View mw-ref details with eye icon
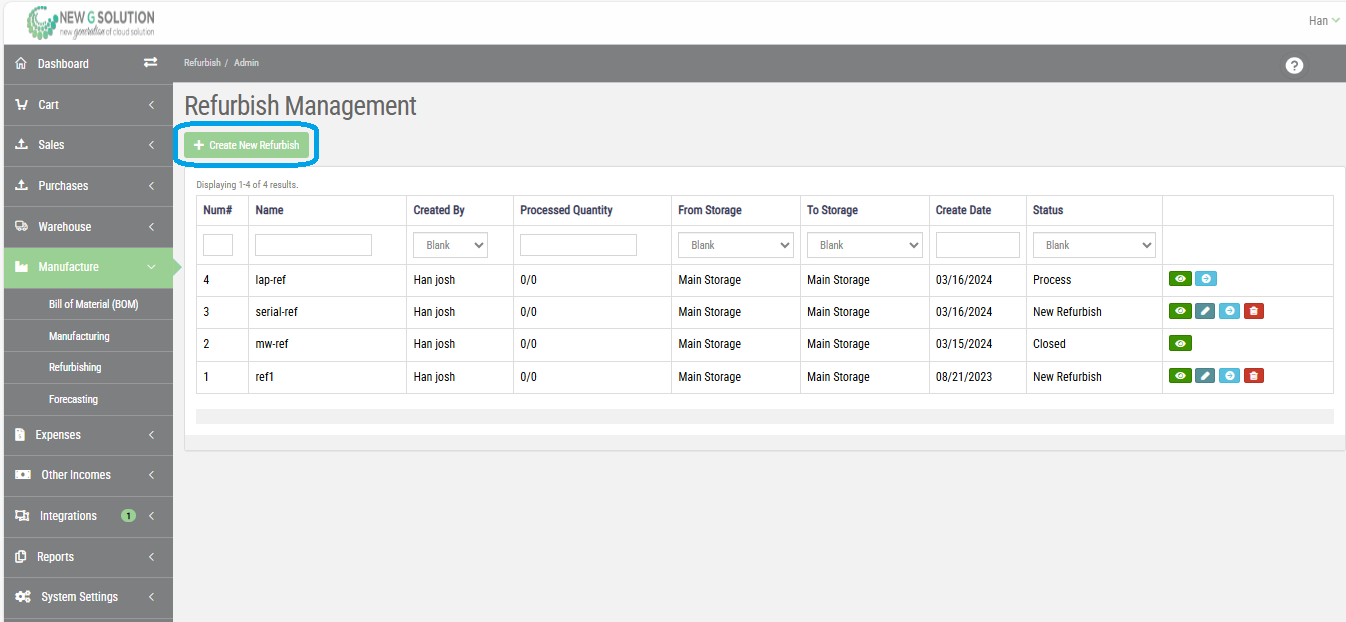 click(x=1180, y=343)
